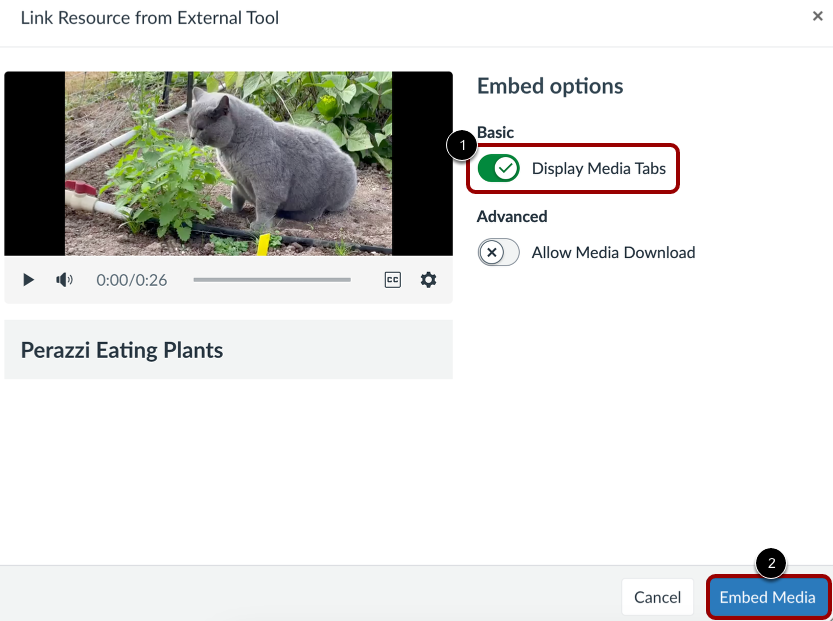The image size is (833, 621).
Task: Click the gear icon for playback options
Action: tap(428, 280)
